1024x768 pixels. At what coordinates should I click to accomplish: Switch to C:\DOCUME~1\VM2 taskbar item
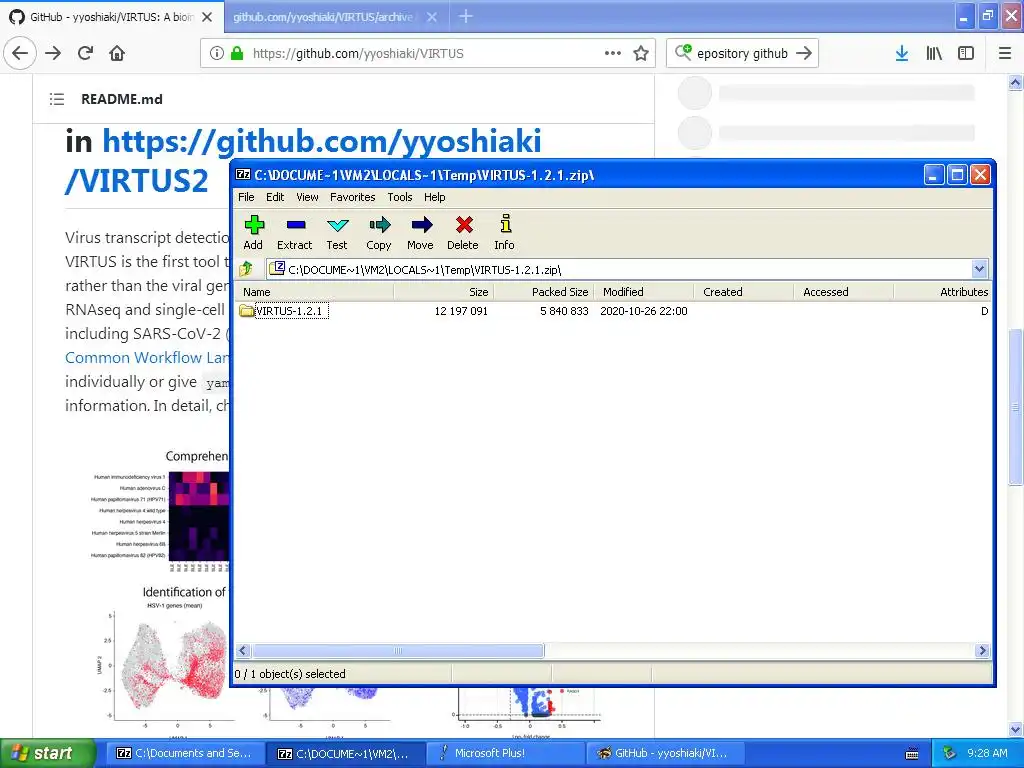tap(345, 753)
